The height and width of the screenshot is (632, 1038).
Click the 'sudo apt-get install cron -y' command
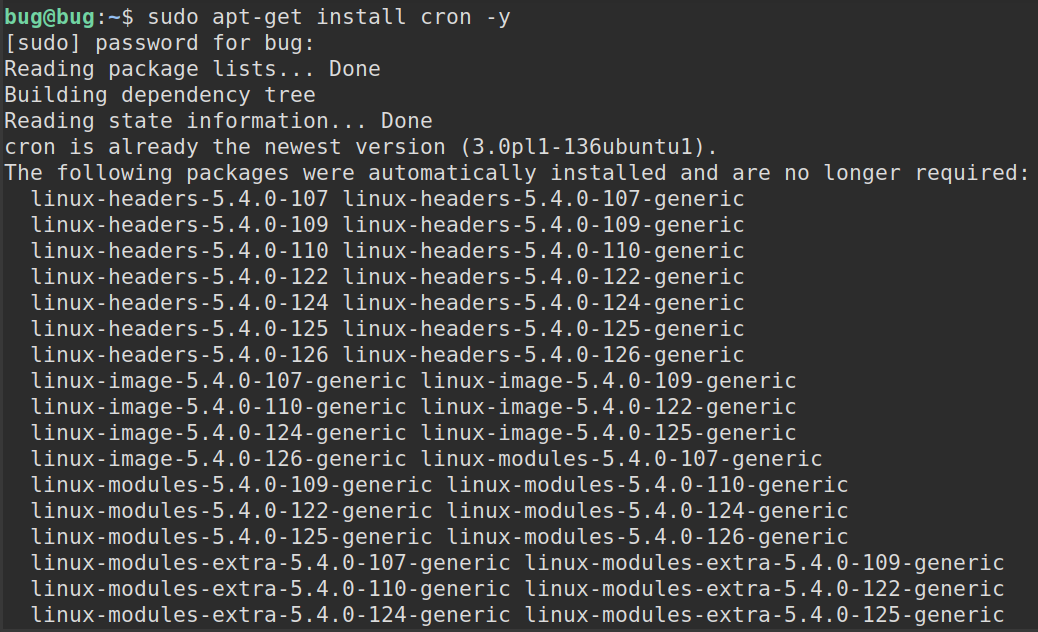click(x=329, y=17)
